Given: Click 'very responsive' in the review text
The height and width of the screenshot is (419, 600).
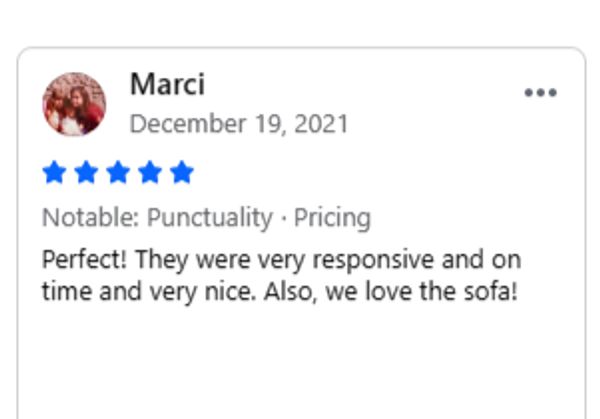Looking at the screenshot, I should click(x=344, y=260).
